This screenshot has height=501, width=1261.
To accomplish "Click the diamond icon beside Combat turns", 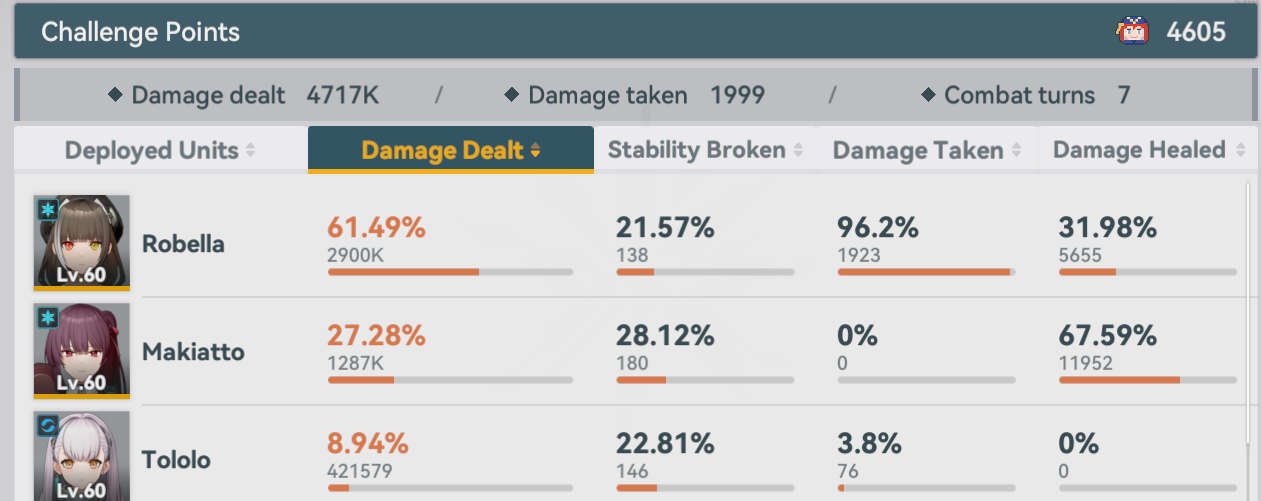I will [928, 95].
